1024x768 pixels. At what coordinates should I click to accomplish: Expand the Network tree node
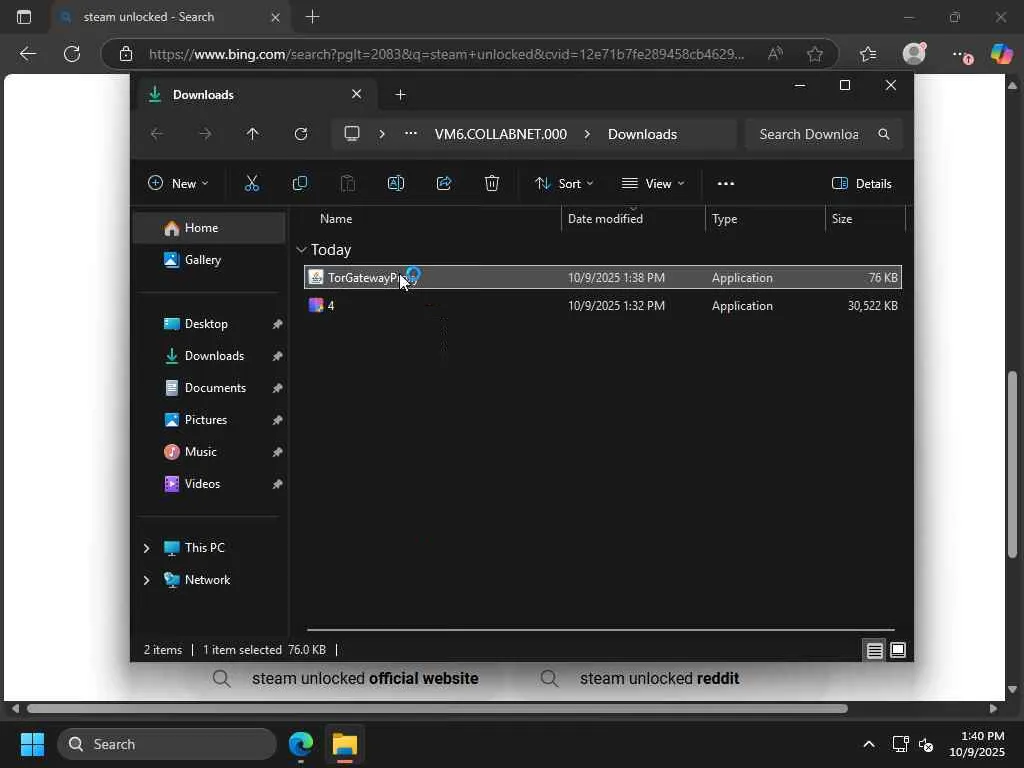[x=146, y=580]
